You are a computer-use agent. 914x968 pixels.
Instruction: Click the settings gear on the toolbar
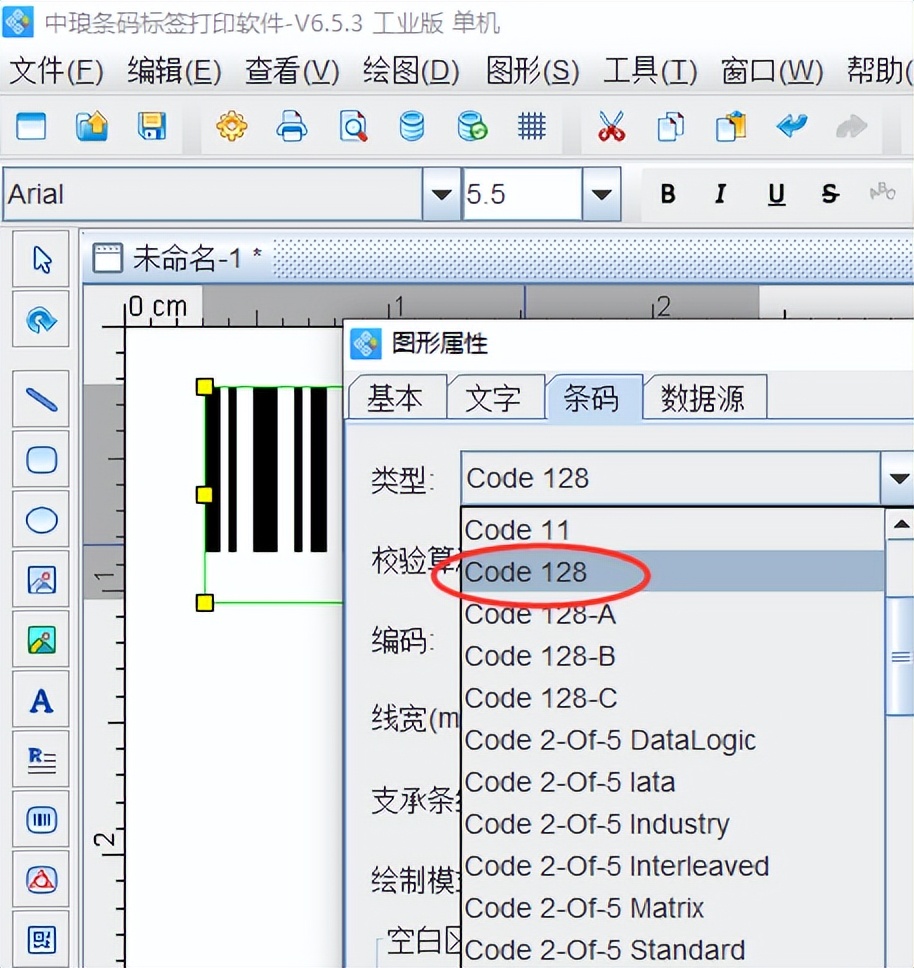coord(232,126)
